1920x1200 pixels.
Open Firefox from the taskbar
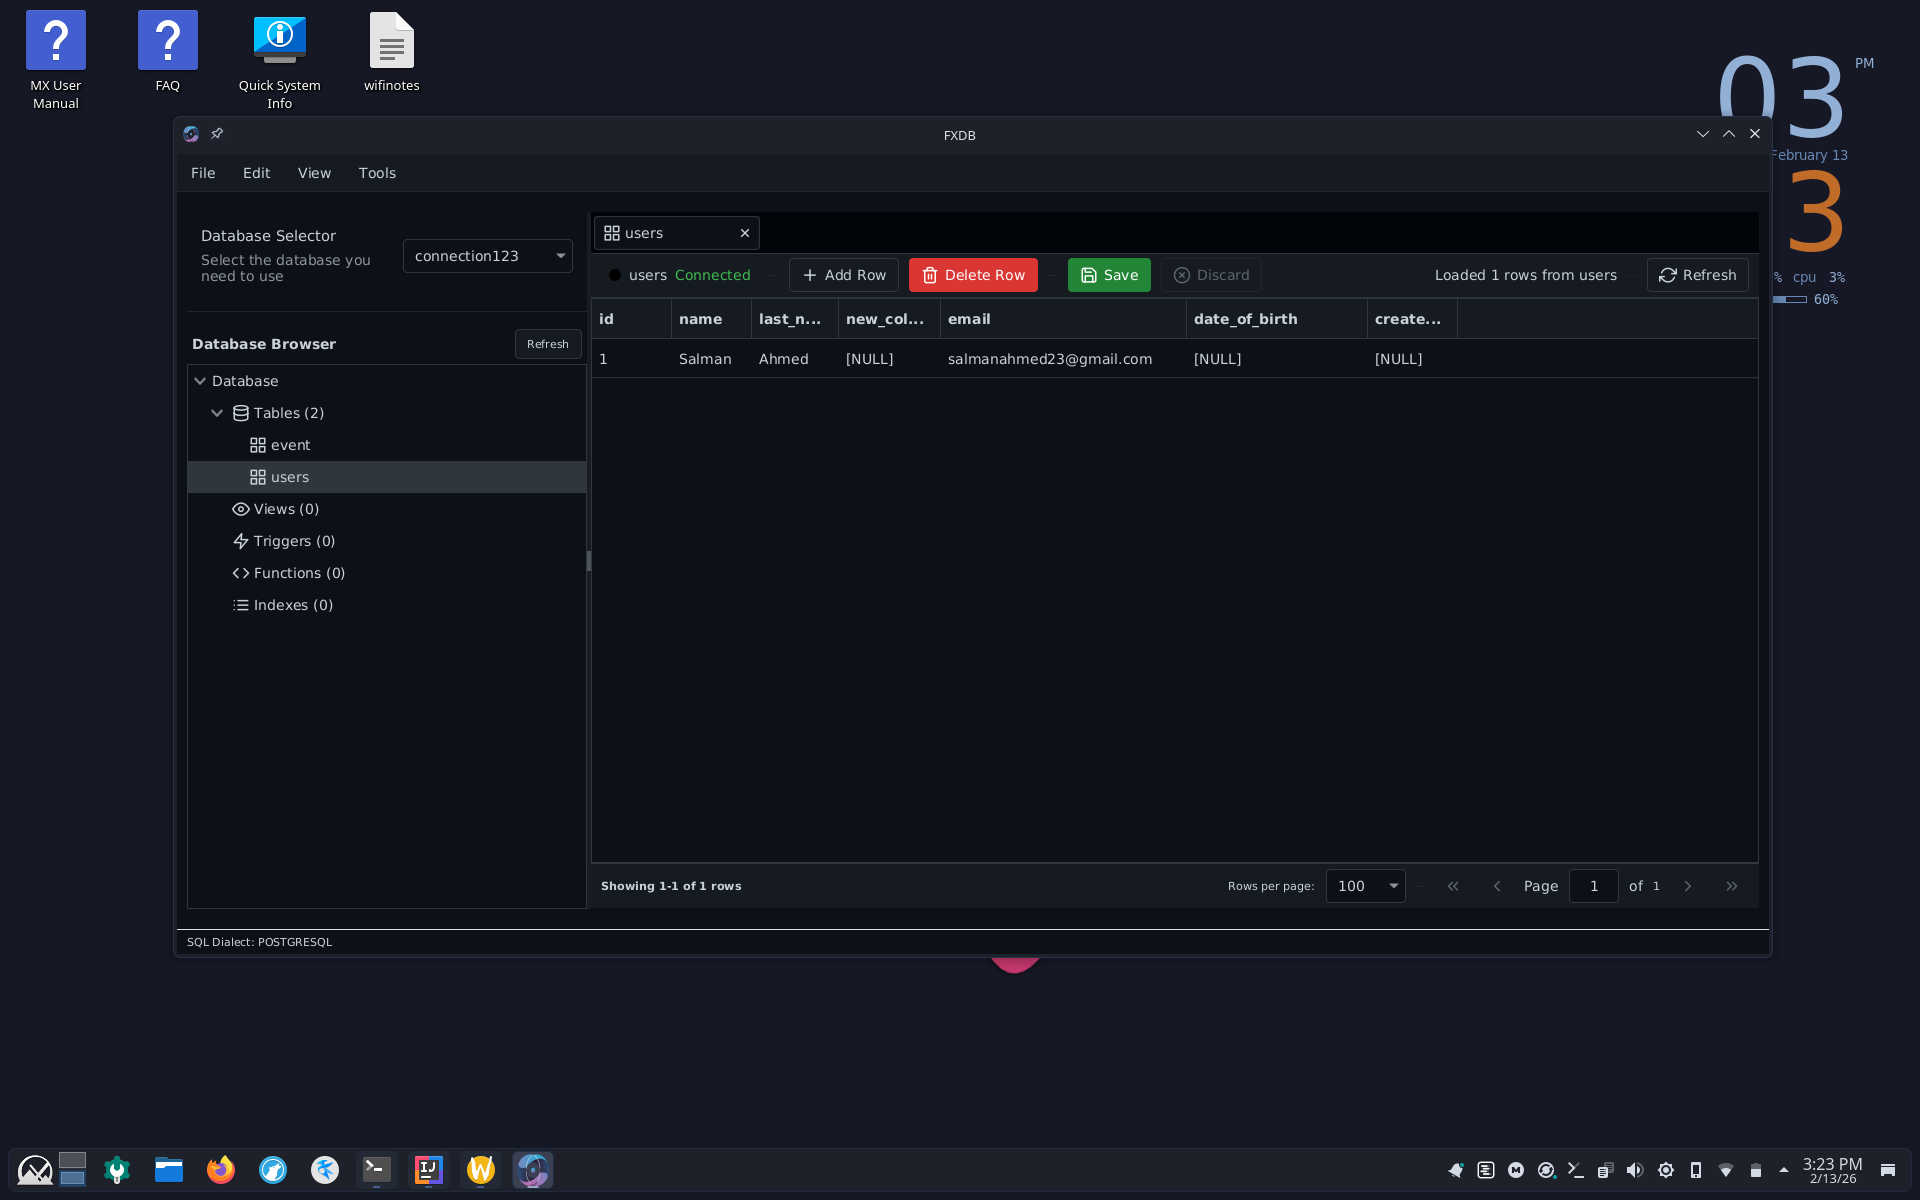220,1169
